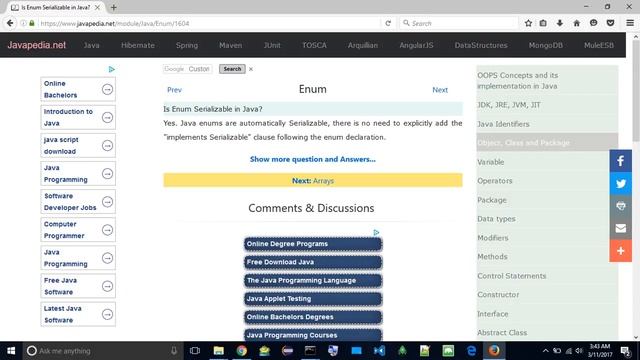Viewport: 640px width, 360px height.
Task: Open the Control Statements sidebar topic
Action: point(547,276)
